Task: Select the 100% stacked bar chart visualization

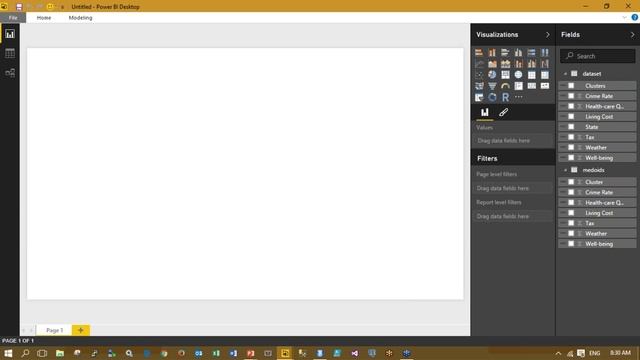Action: (531, 53)
